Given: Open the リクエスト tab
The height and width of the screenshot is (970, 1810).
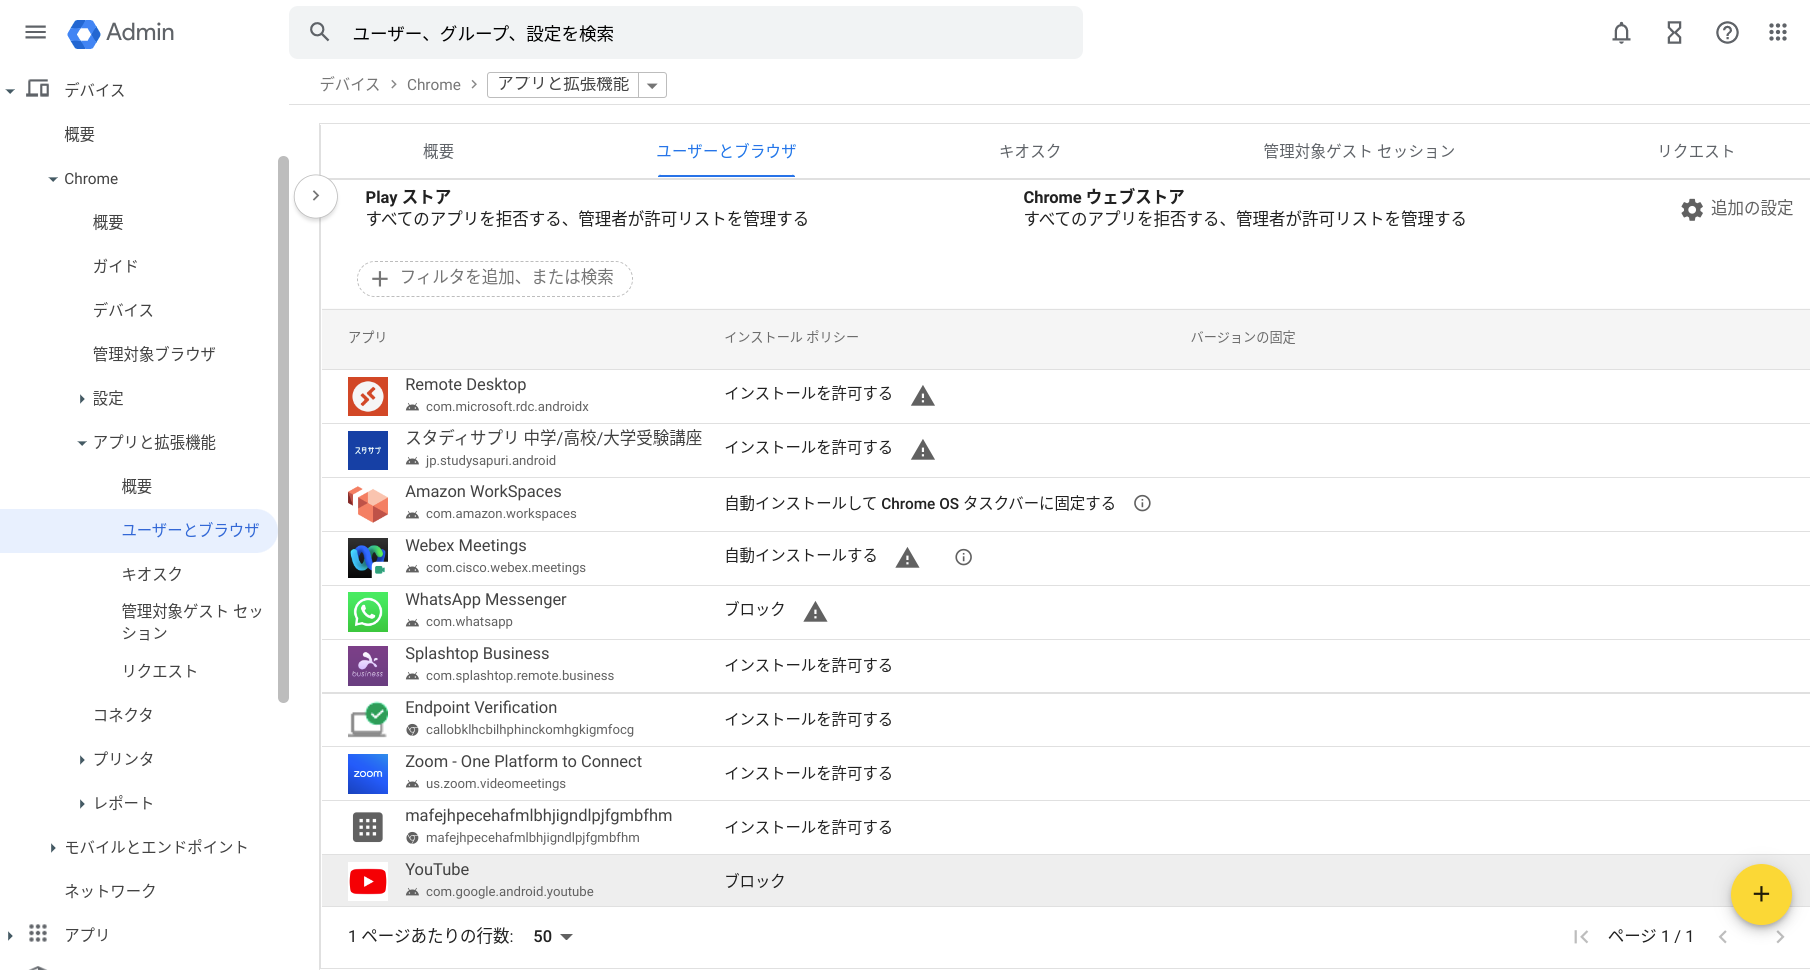Looking at the screenshot, I should (1696, 152).
